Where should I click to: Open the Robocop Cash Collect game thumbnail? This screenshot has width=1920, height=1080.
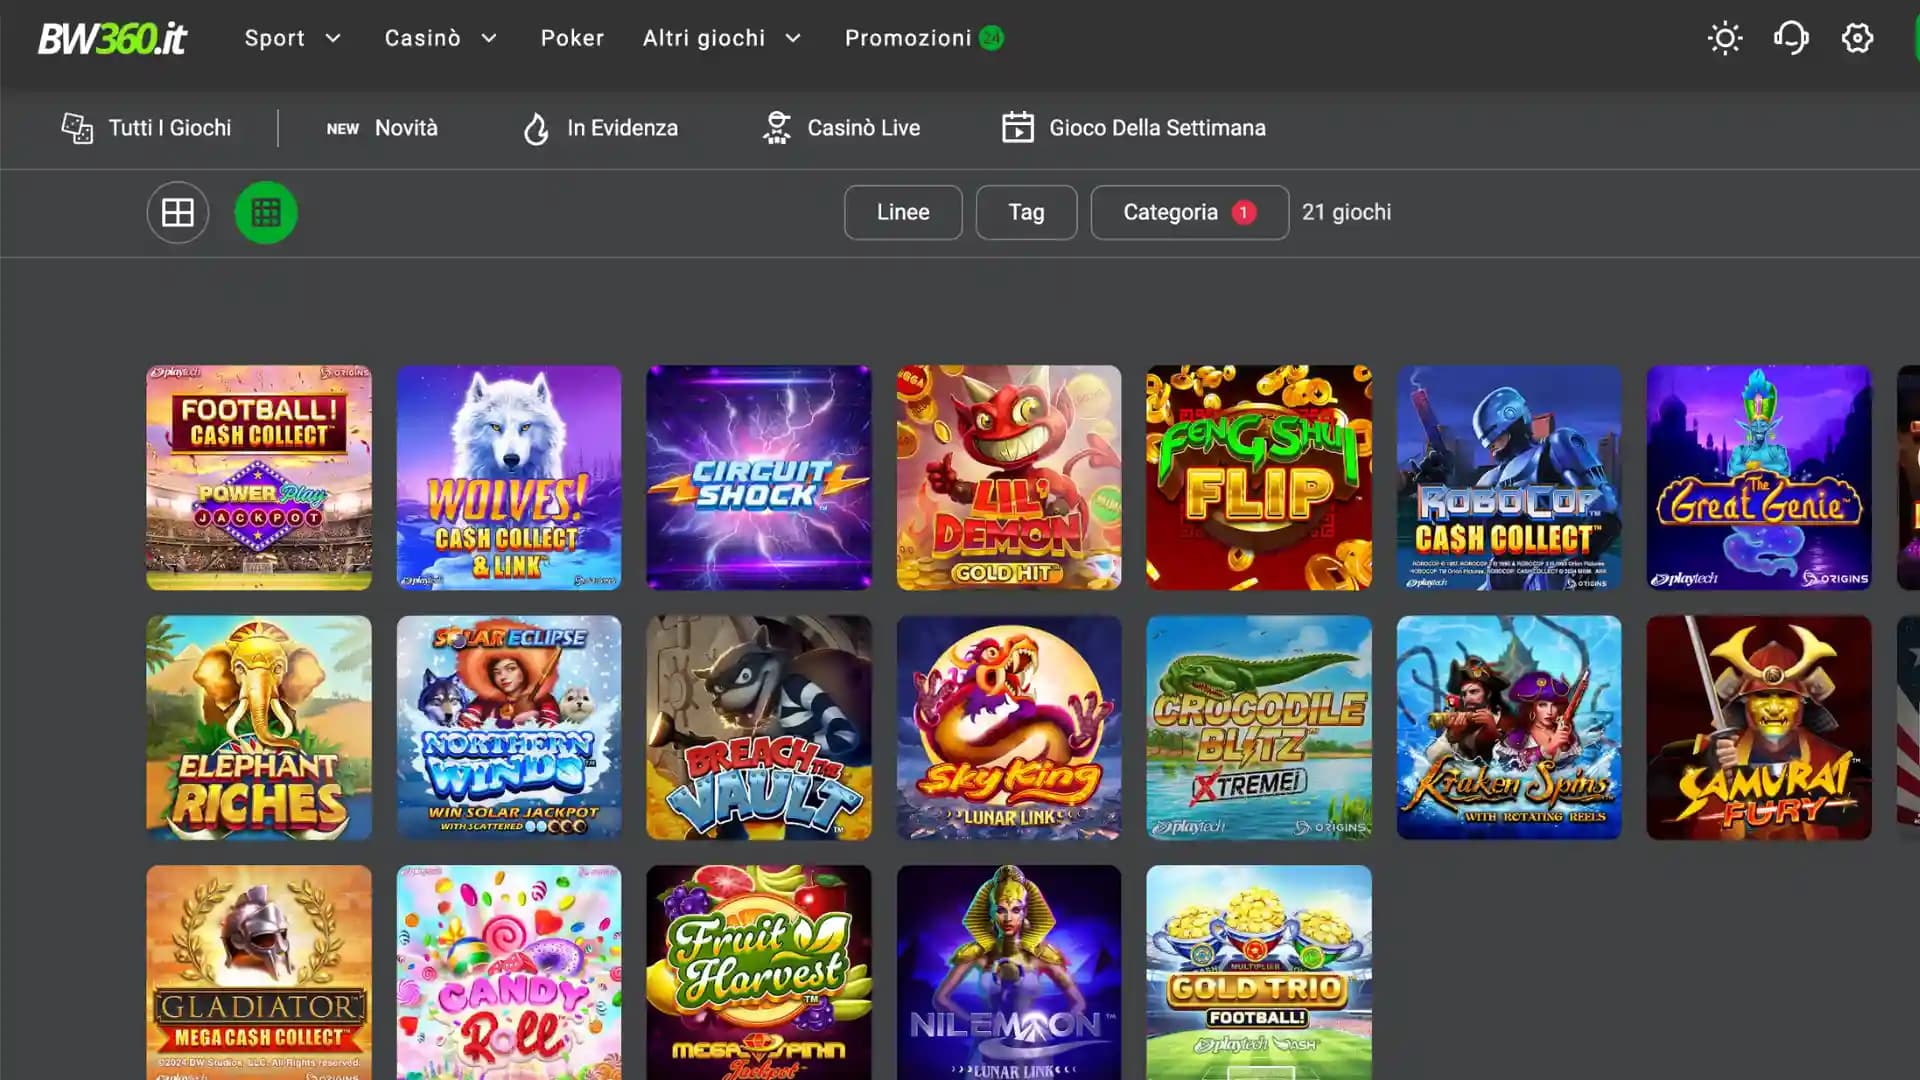click(x=1508, y=477)
